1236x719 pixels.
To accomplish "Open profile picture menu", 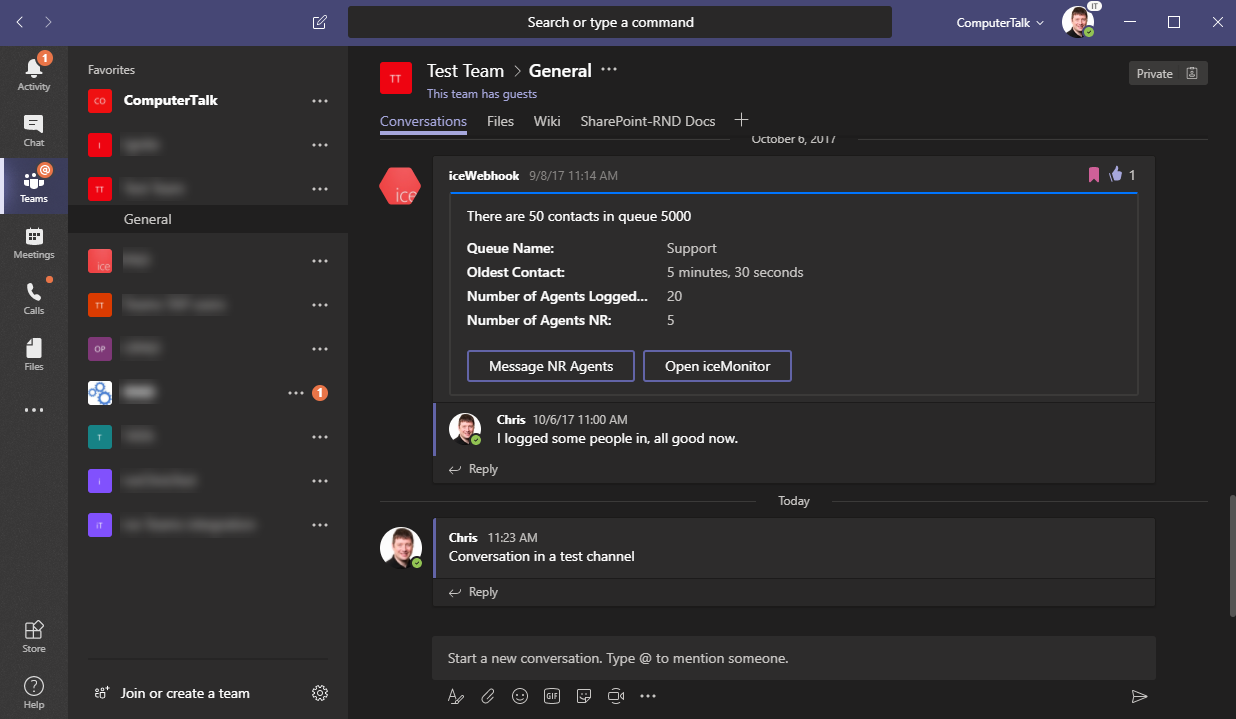I will [1078, 22].
